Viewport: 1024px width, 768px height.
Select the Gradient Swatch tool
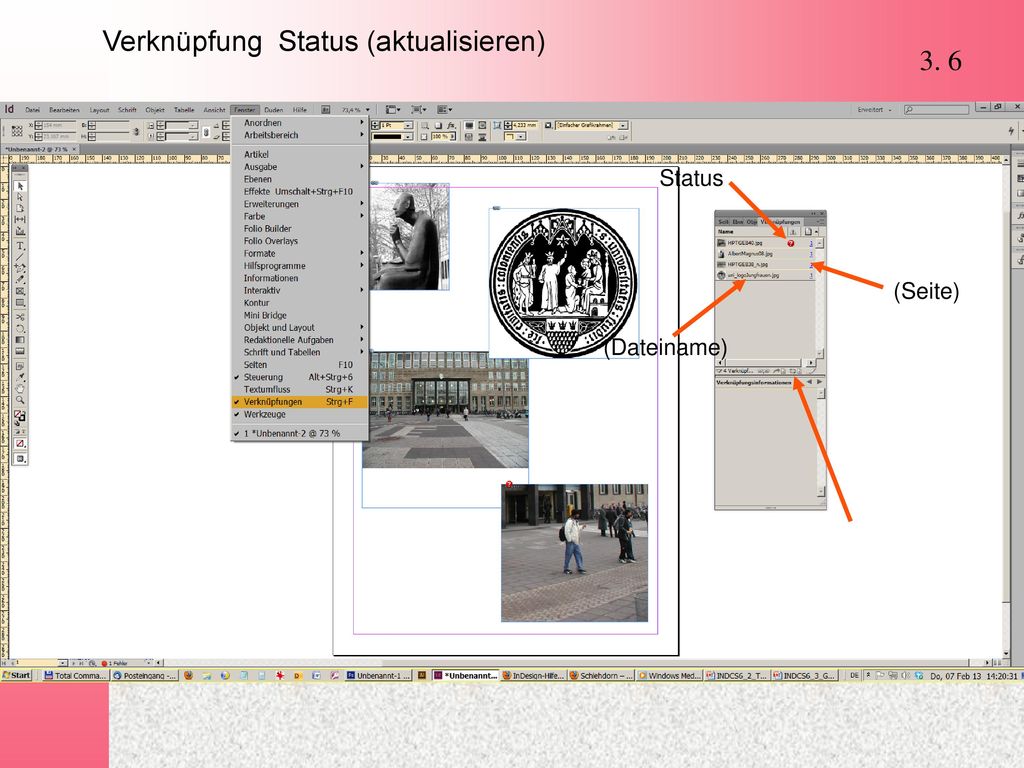tap(20, 340)
